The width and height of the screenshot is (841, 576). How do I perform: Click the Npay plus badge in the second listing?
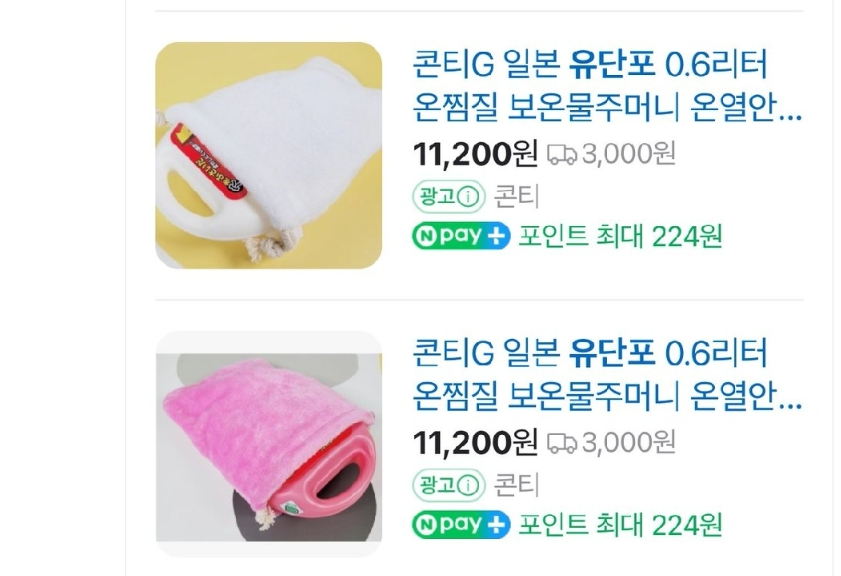(461, 525)
